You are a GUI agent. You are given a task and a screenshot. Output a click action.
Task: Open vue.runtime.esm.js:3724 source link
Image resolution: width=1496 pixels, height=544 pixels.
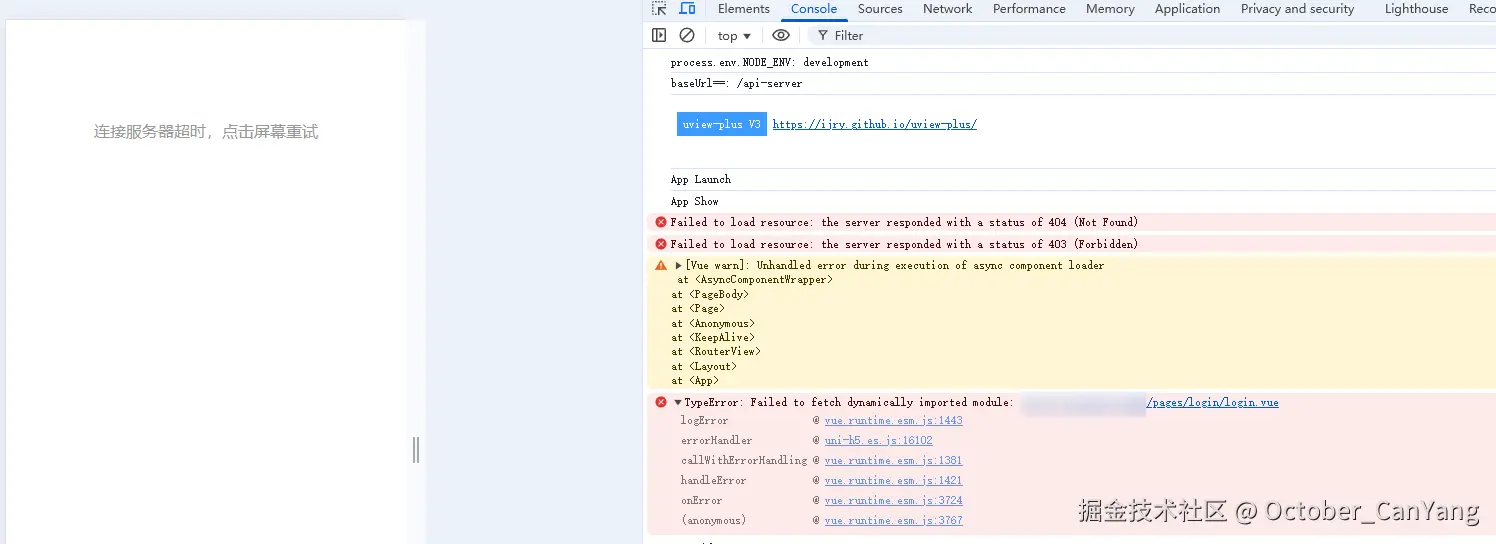pos(894,501)
